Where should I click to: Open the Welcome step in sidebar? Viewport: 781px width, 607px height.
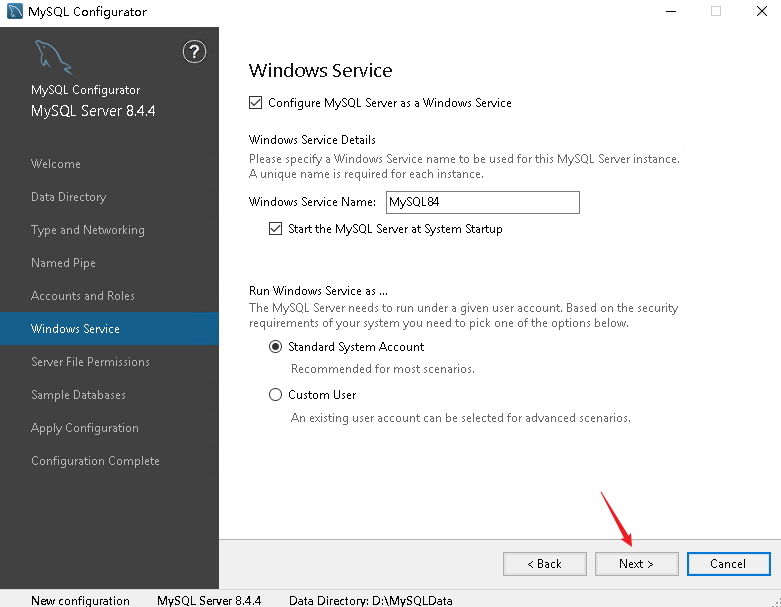[56, 164]
